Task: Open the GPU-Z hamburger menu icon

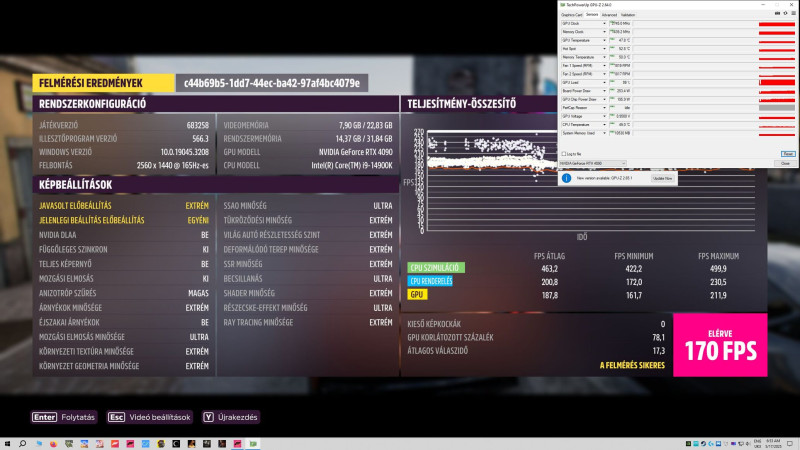Action: point(793,13)
